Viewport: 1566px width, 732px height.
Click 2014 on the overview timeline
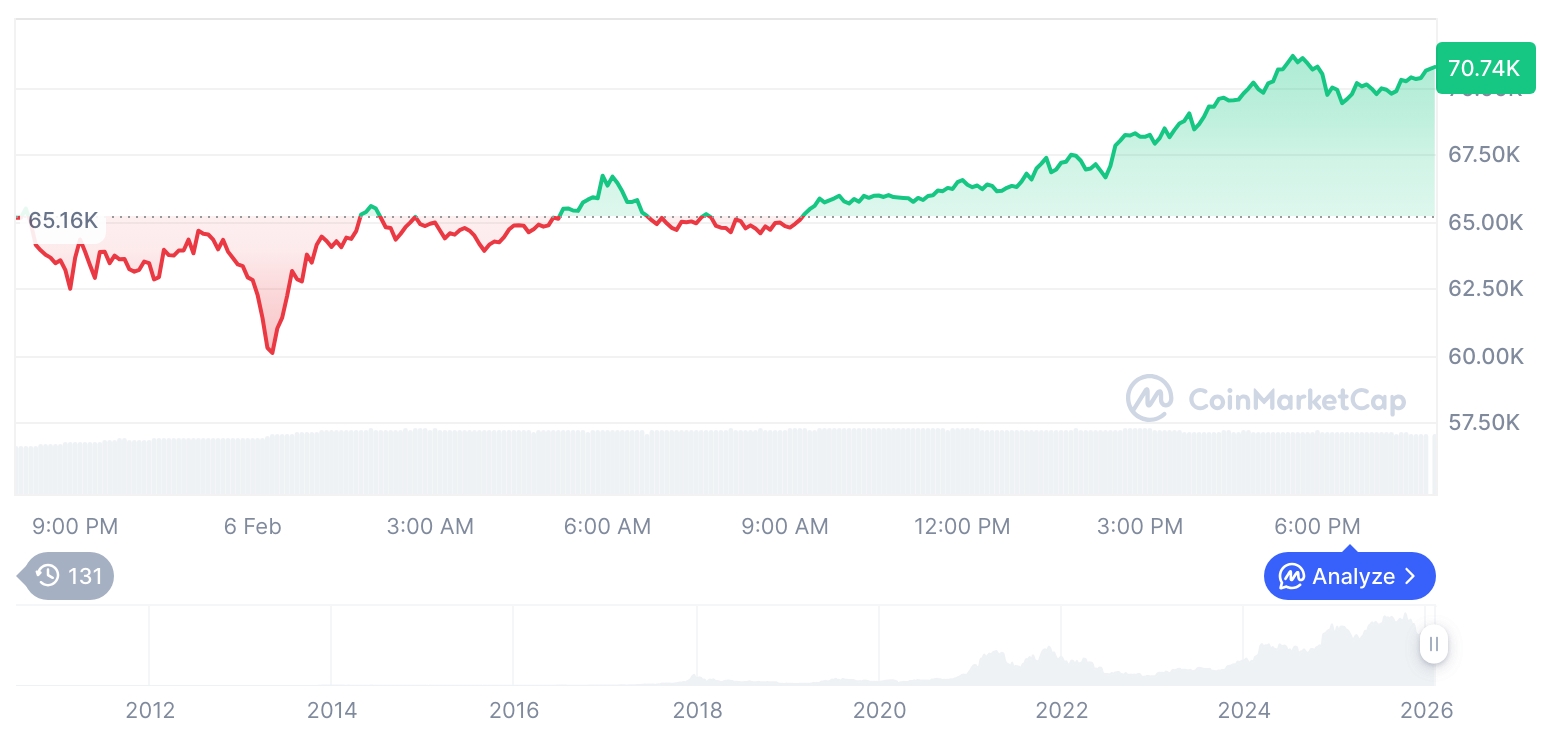tap(332, 710)
